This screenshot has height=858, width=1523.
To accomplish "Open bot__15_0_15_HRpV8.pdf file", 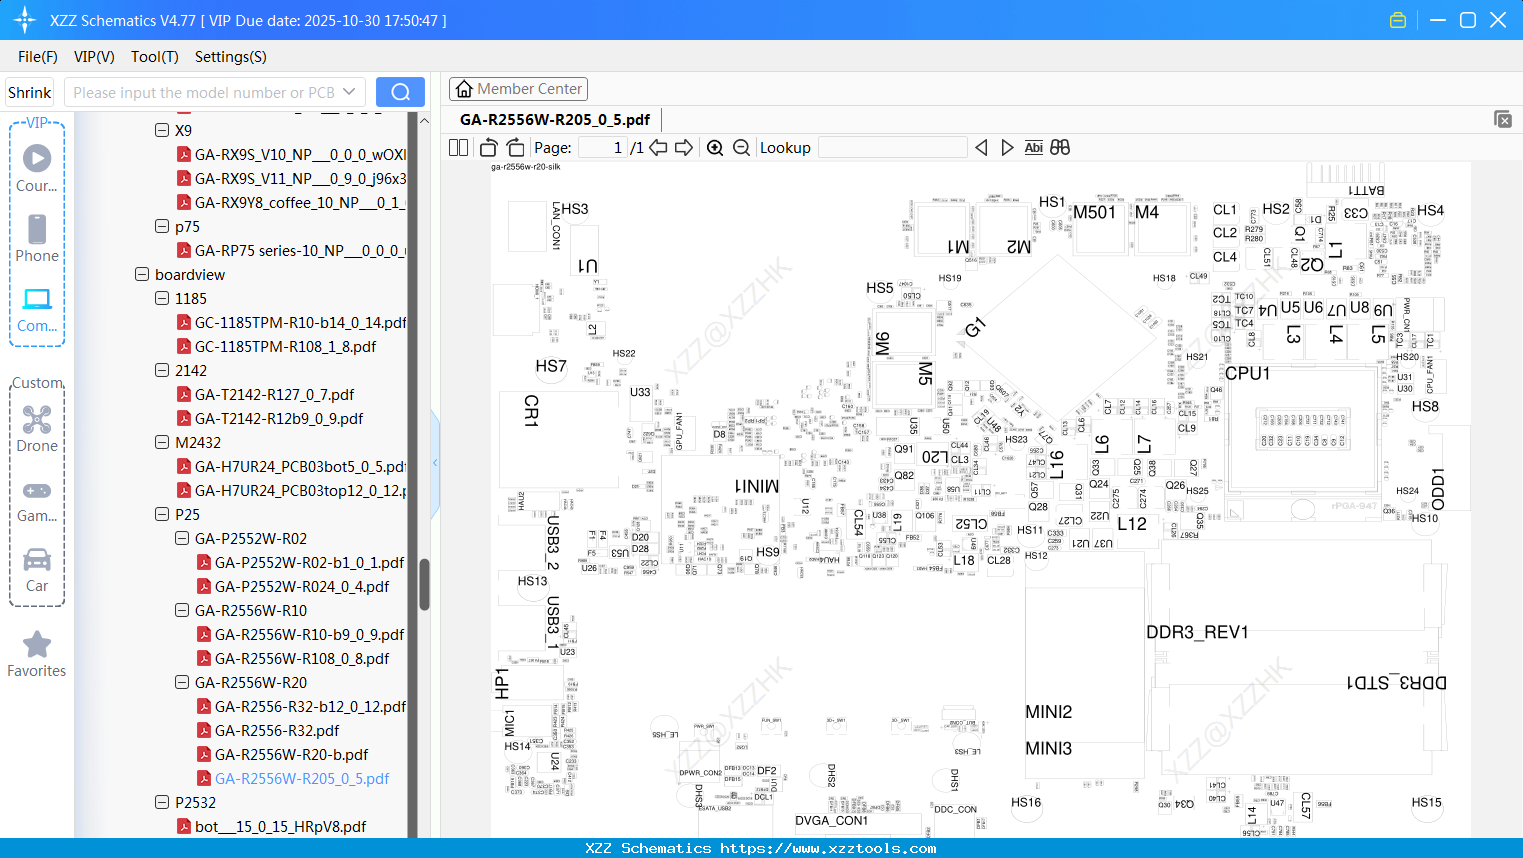I will [x=272, y=827].
